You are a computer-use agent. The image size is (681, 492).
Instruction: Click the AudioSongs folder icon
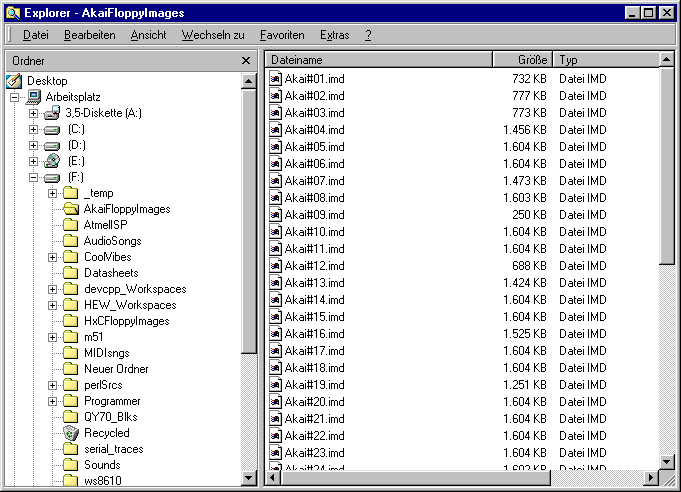pos(70,241)
